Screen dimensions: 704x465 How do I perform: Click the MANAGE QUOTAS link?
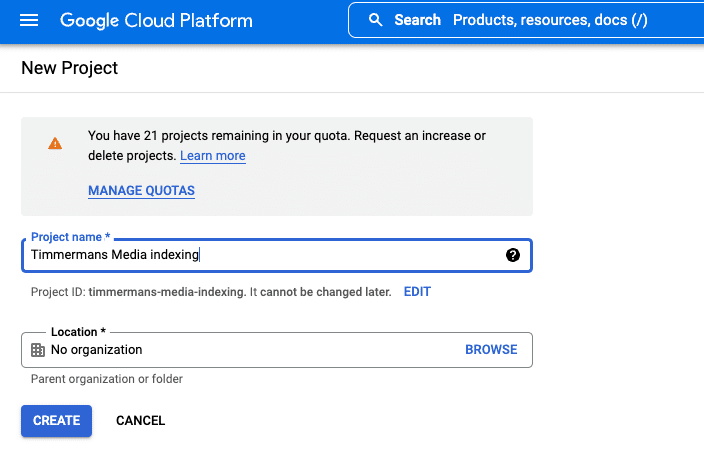141,190
